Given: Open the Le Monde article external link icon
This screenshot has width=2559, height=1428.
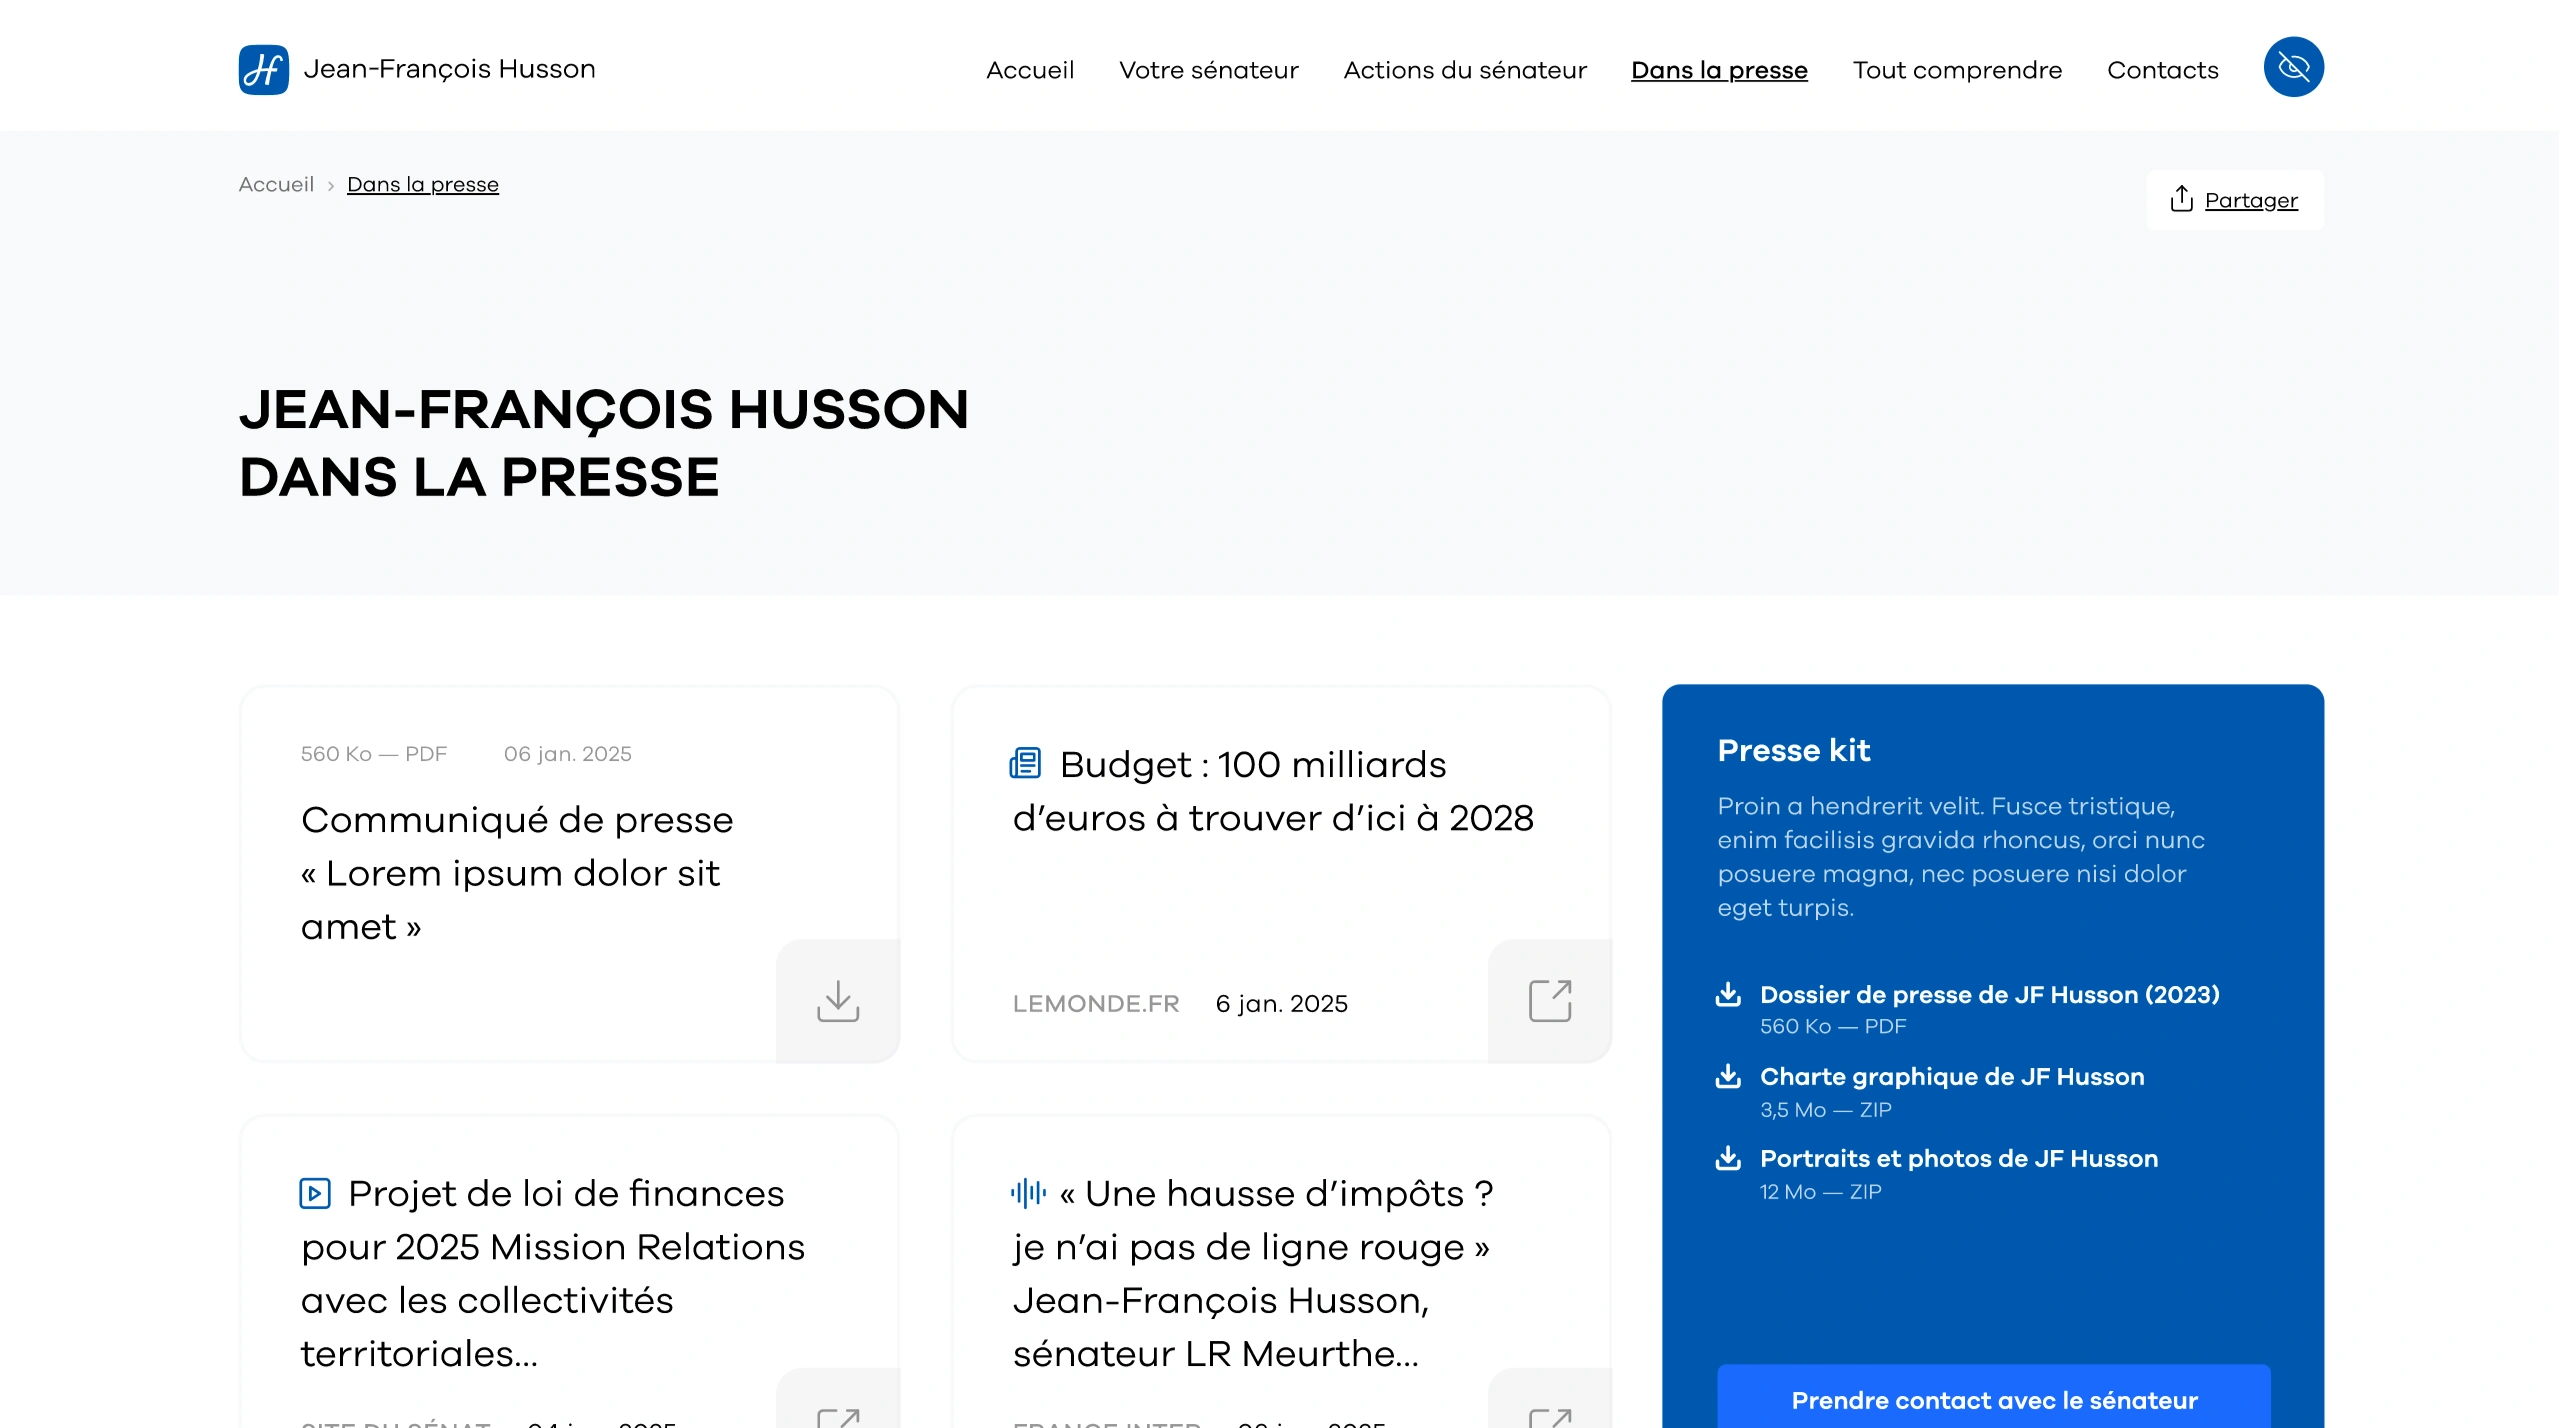Looking at the screenshot, I should coord(1549,1000).
